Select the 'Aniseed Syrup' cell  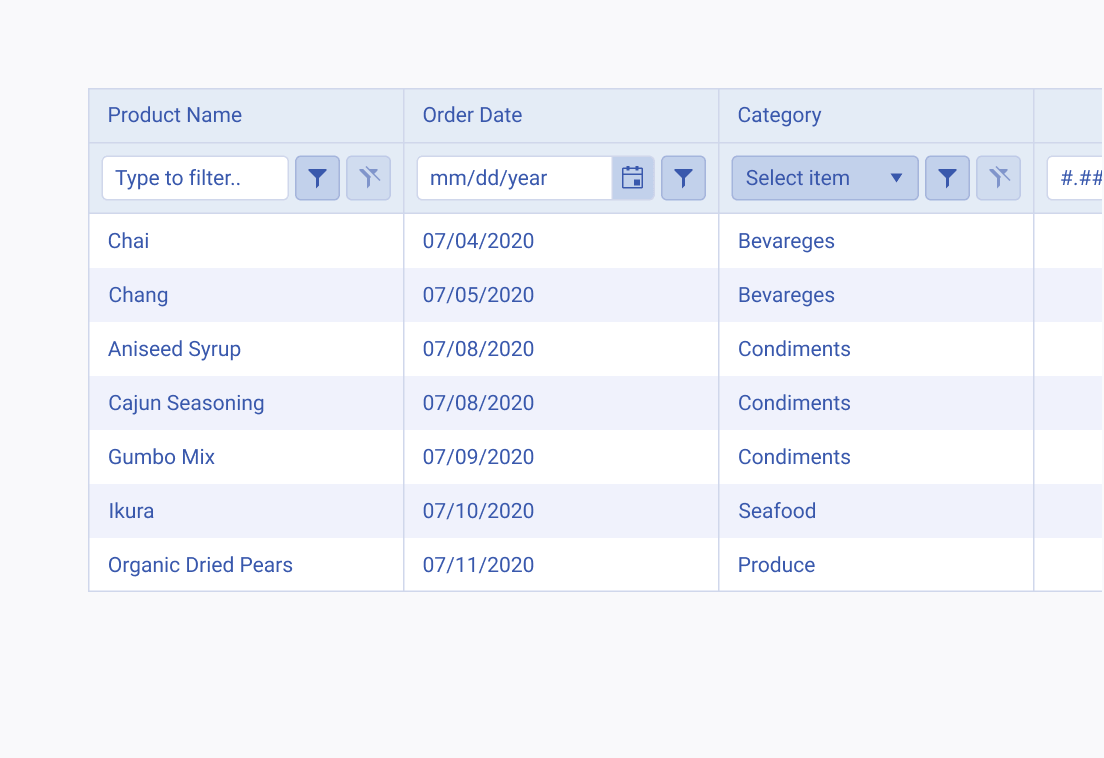pyautogui.click(x=246, y=349)
